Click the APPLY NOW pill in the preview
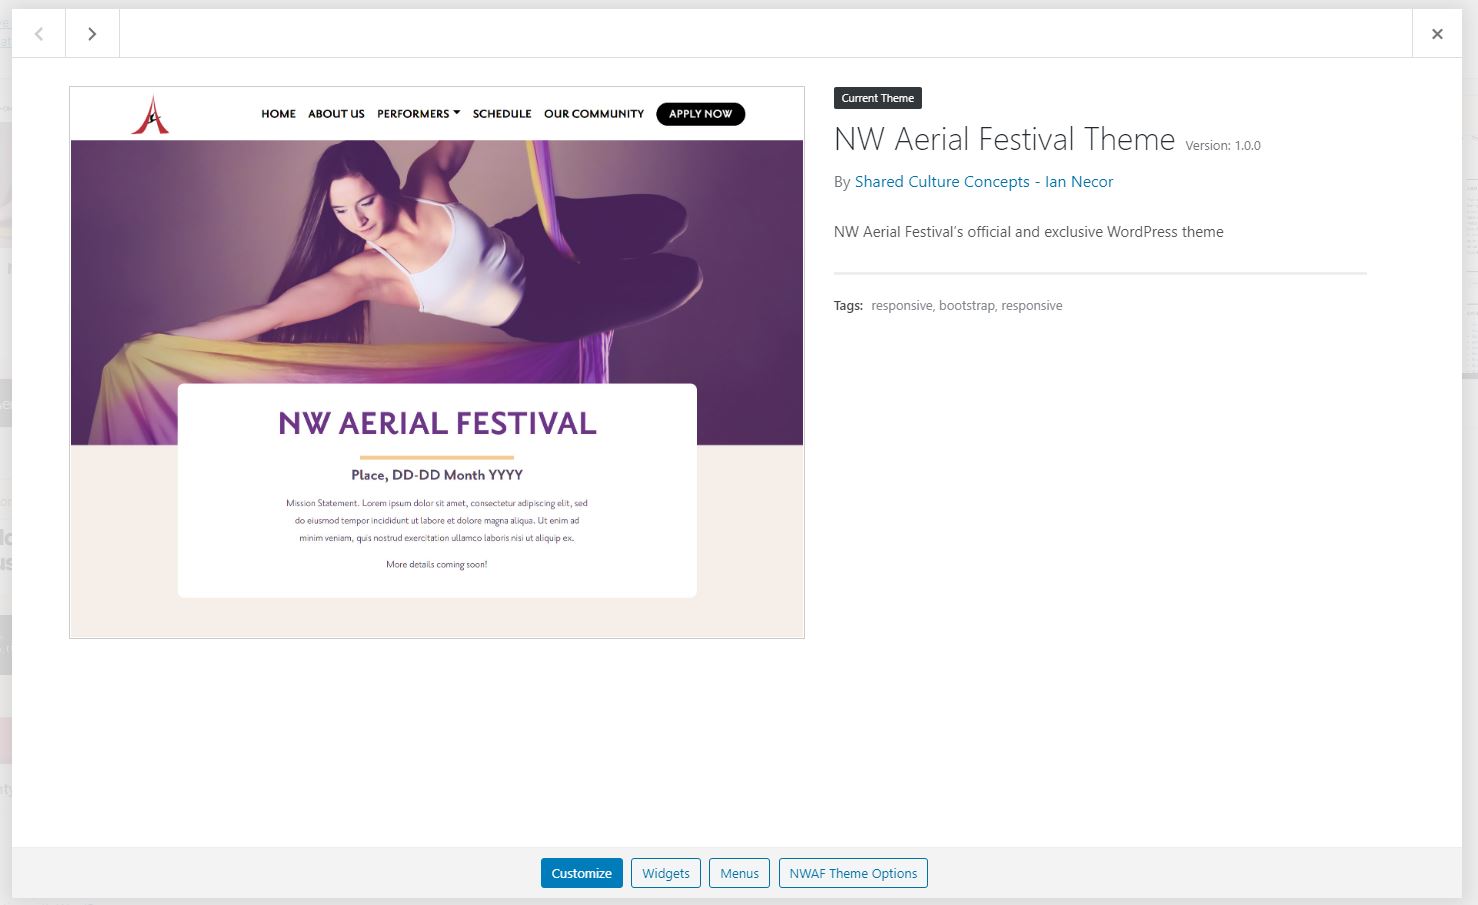The width and height of the screenshot is (1478, 905). (701, 114)
